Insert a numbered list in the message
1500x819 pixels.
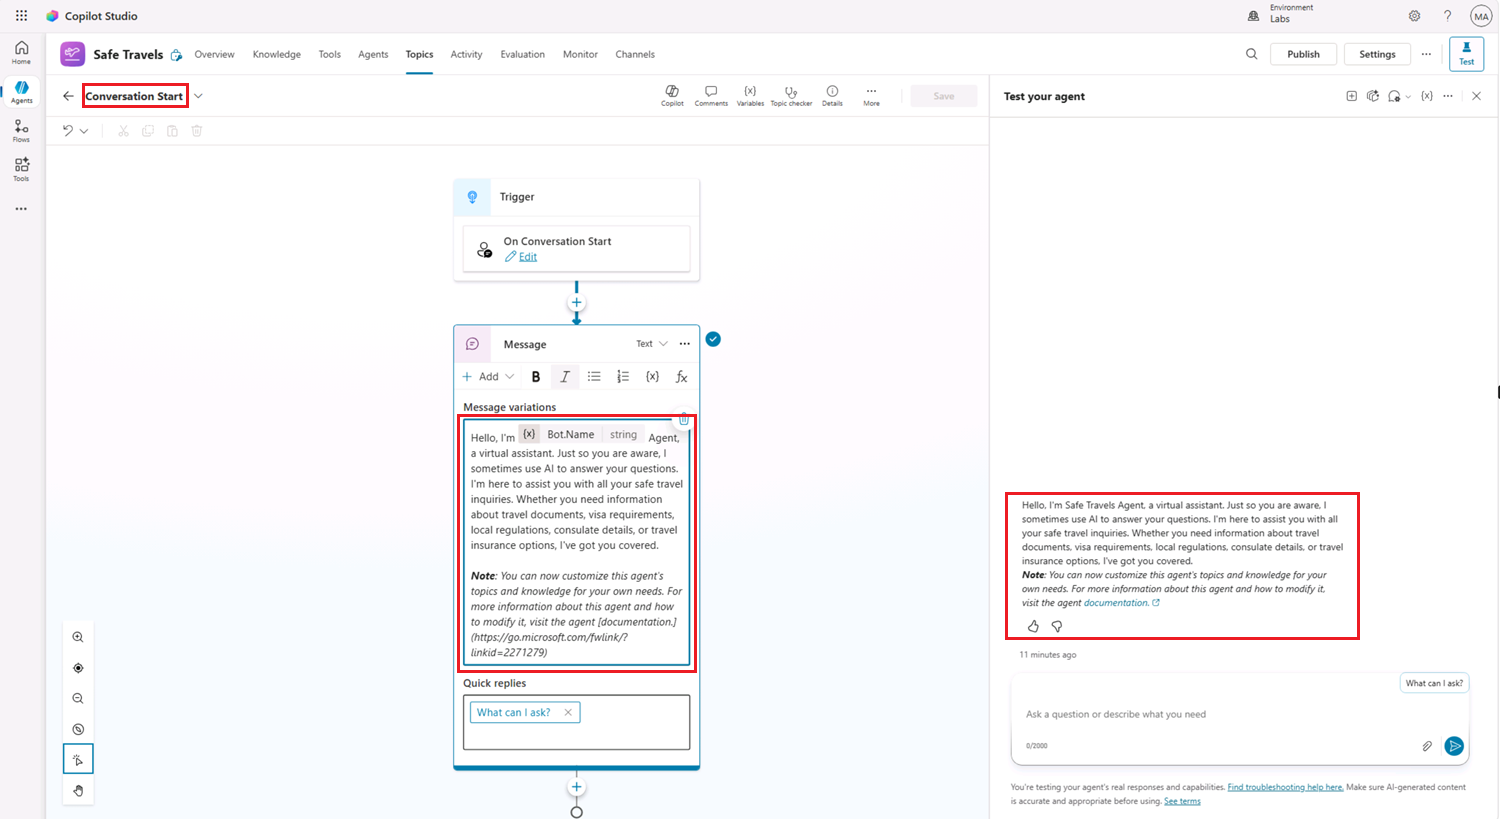pos(623,377)
